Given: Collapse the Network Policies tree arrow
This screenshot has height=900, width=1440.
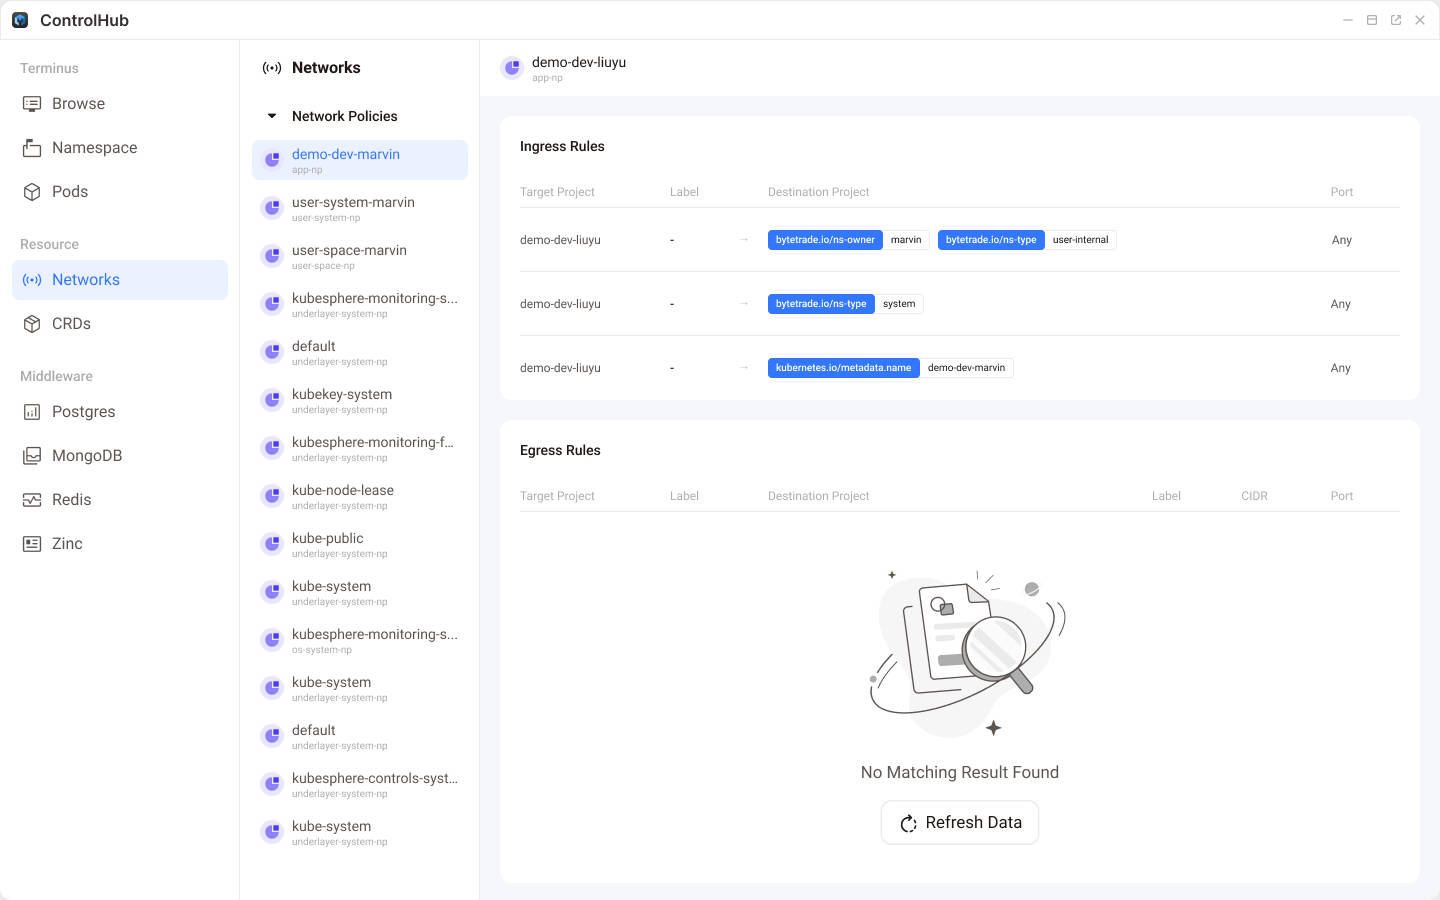Looking at the screenshot, I should coord(272,116).
